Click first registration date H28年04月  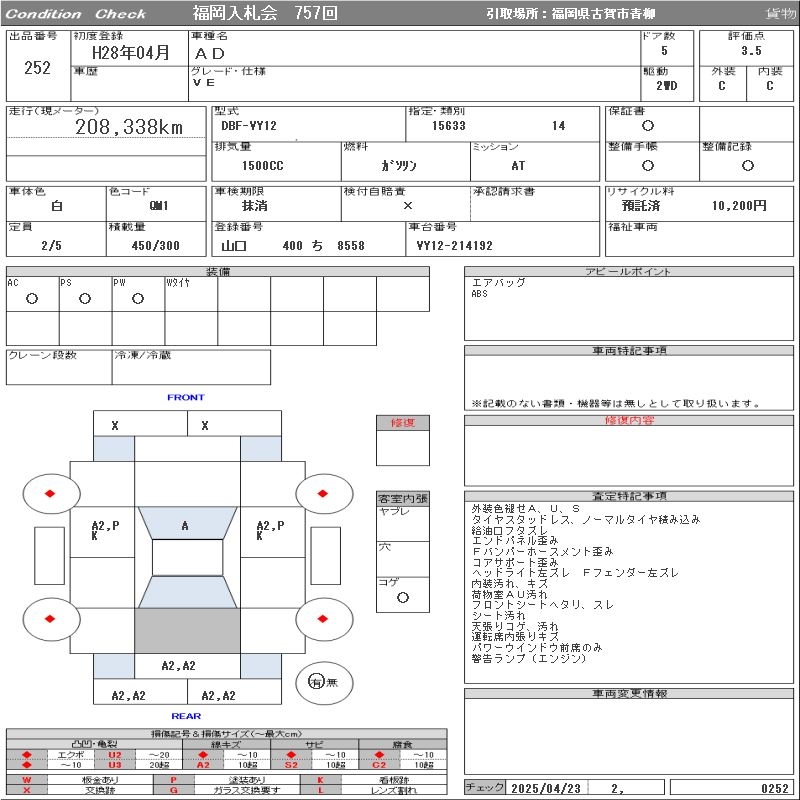pos(131,52)
